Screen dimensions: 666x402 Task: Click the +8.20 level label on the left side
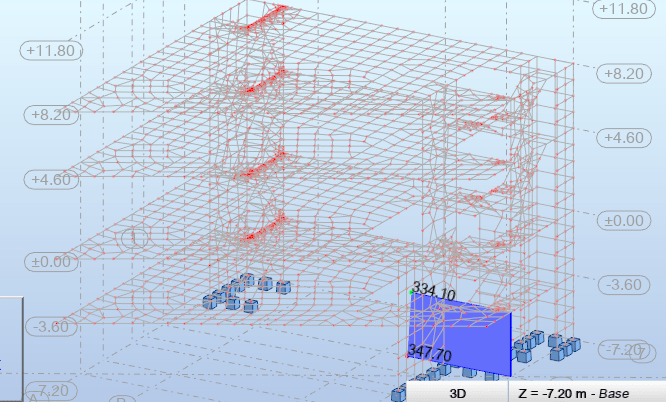tap(51, 115)
